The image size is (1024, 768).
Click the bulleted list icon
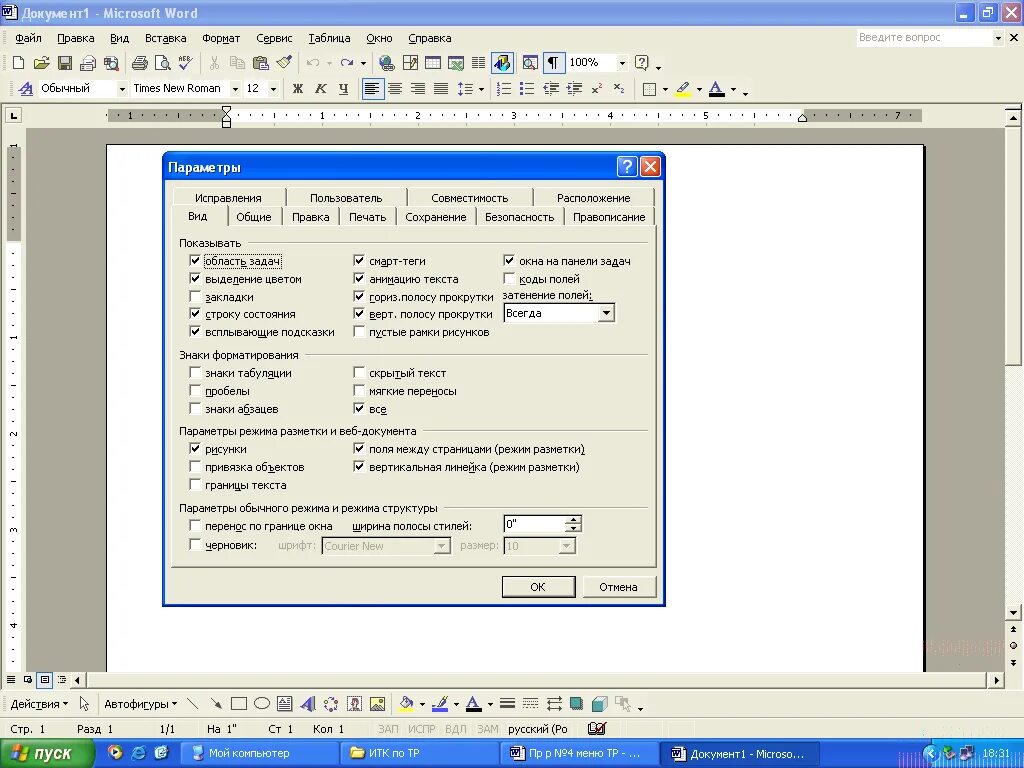[x=526, y=89]
